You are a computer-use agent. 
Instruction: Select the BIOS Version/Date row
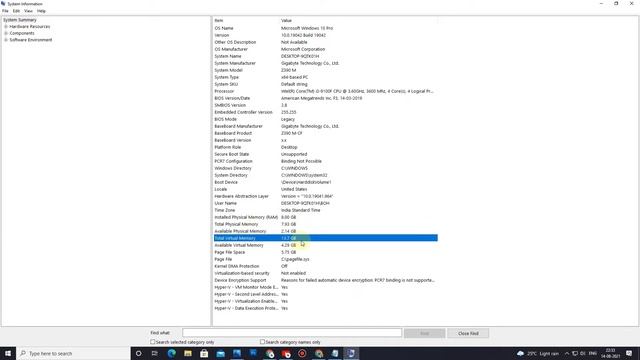tap(325, 98)
